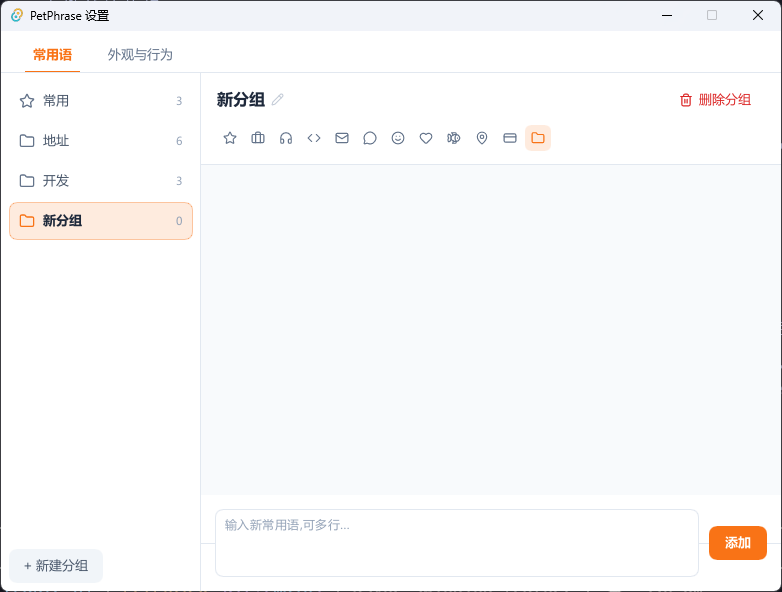Choose the map pin icon for the group
Screen dimensions: 782x592
482,138
